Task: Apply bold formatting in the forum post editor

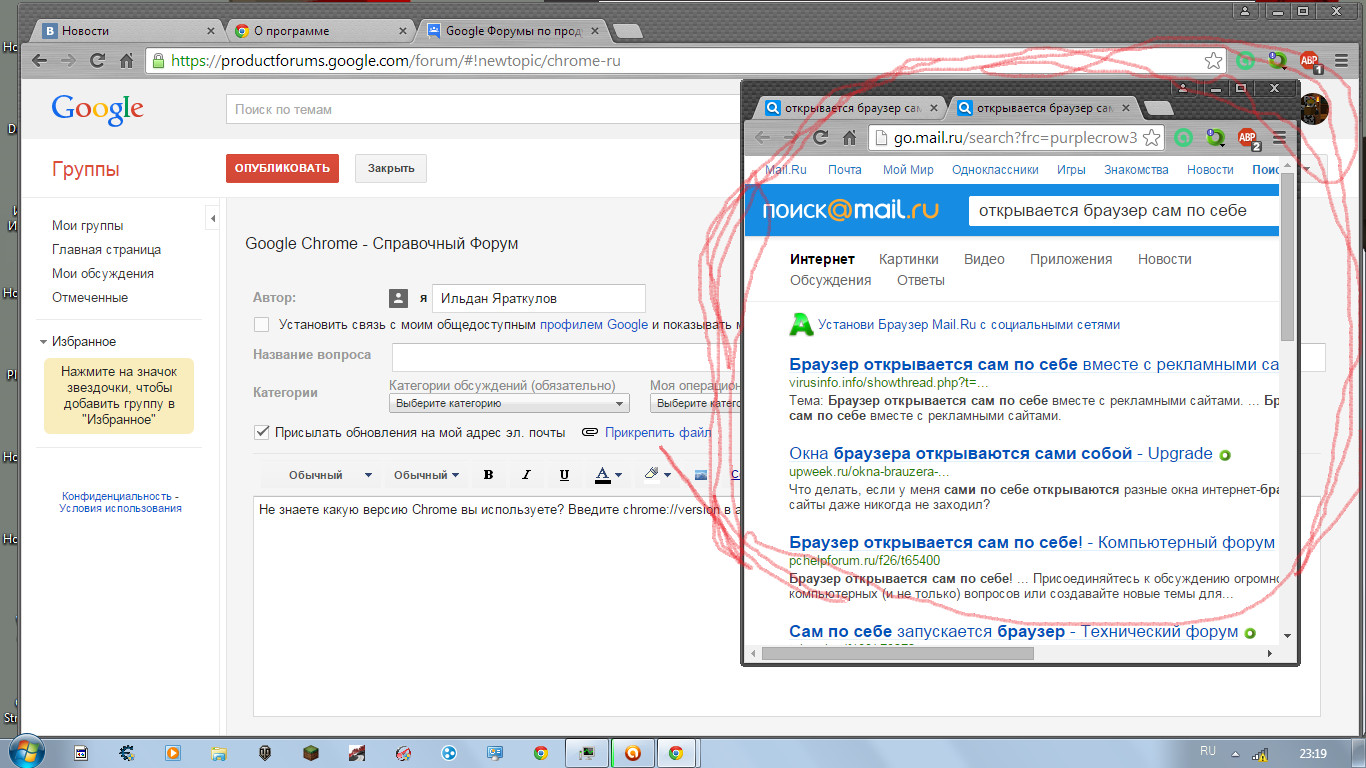Action: pos(489,475)
